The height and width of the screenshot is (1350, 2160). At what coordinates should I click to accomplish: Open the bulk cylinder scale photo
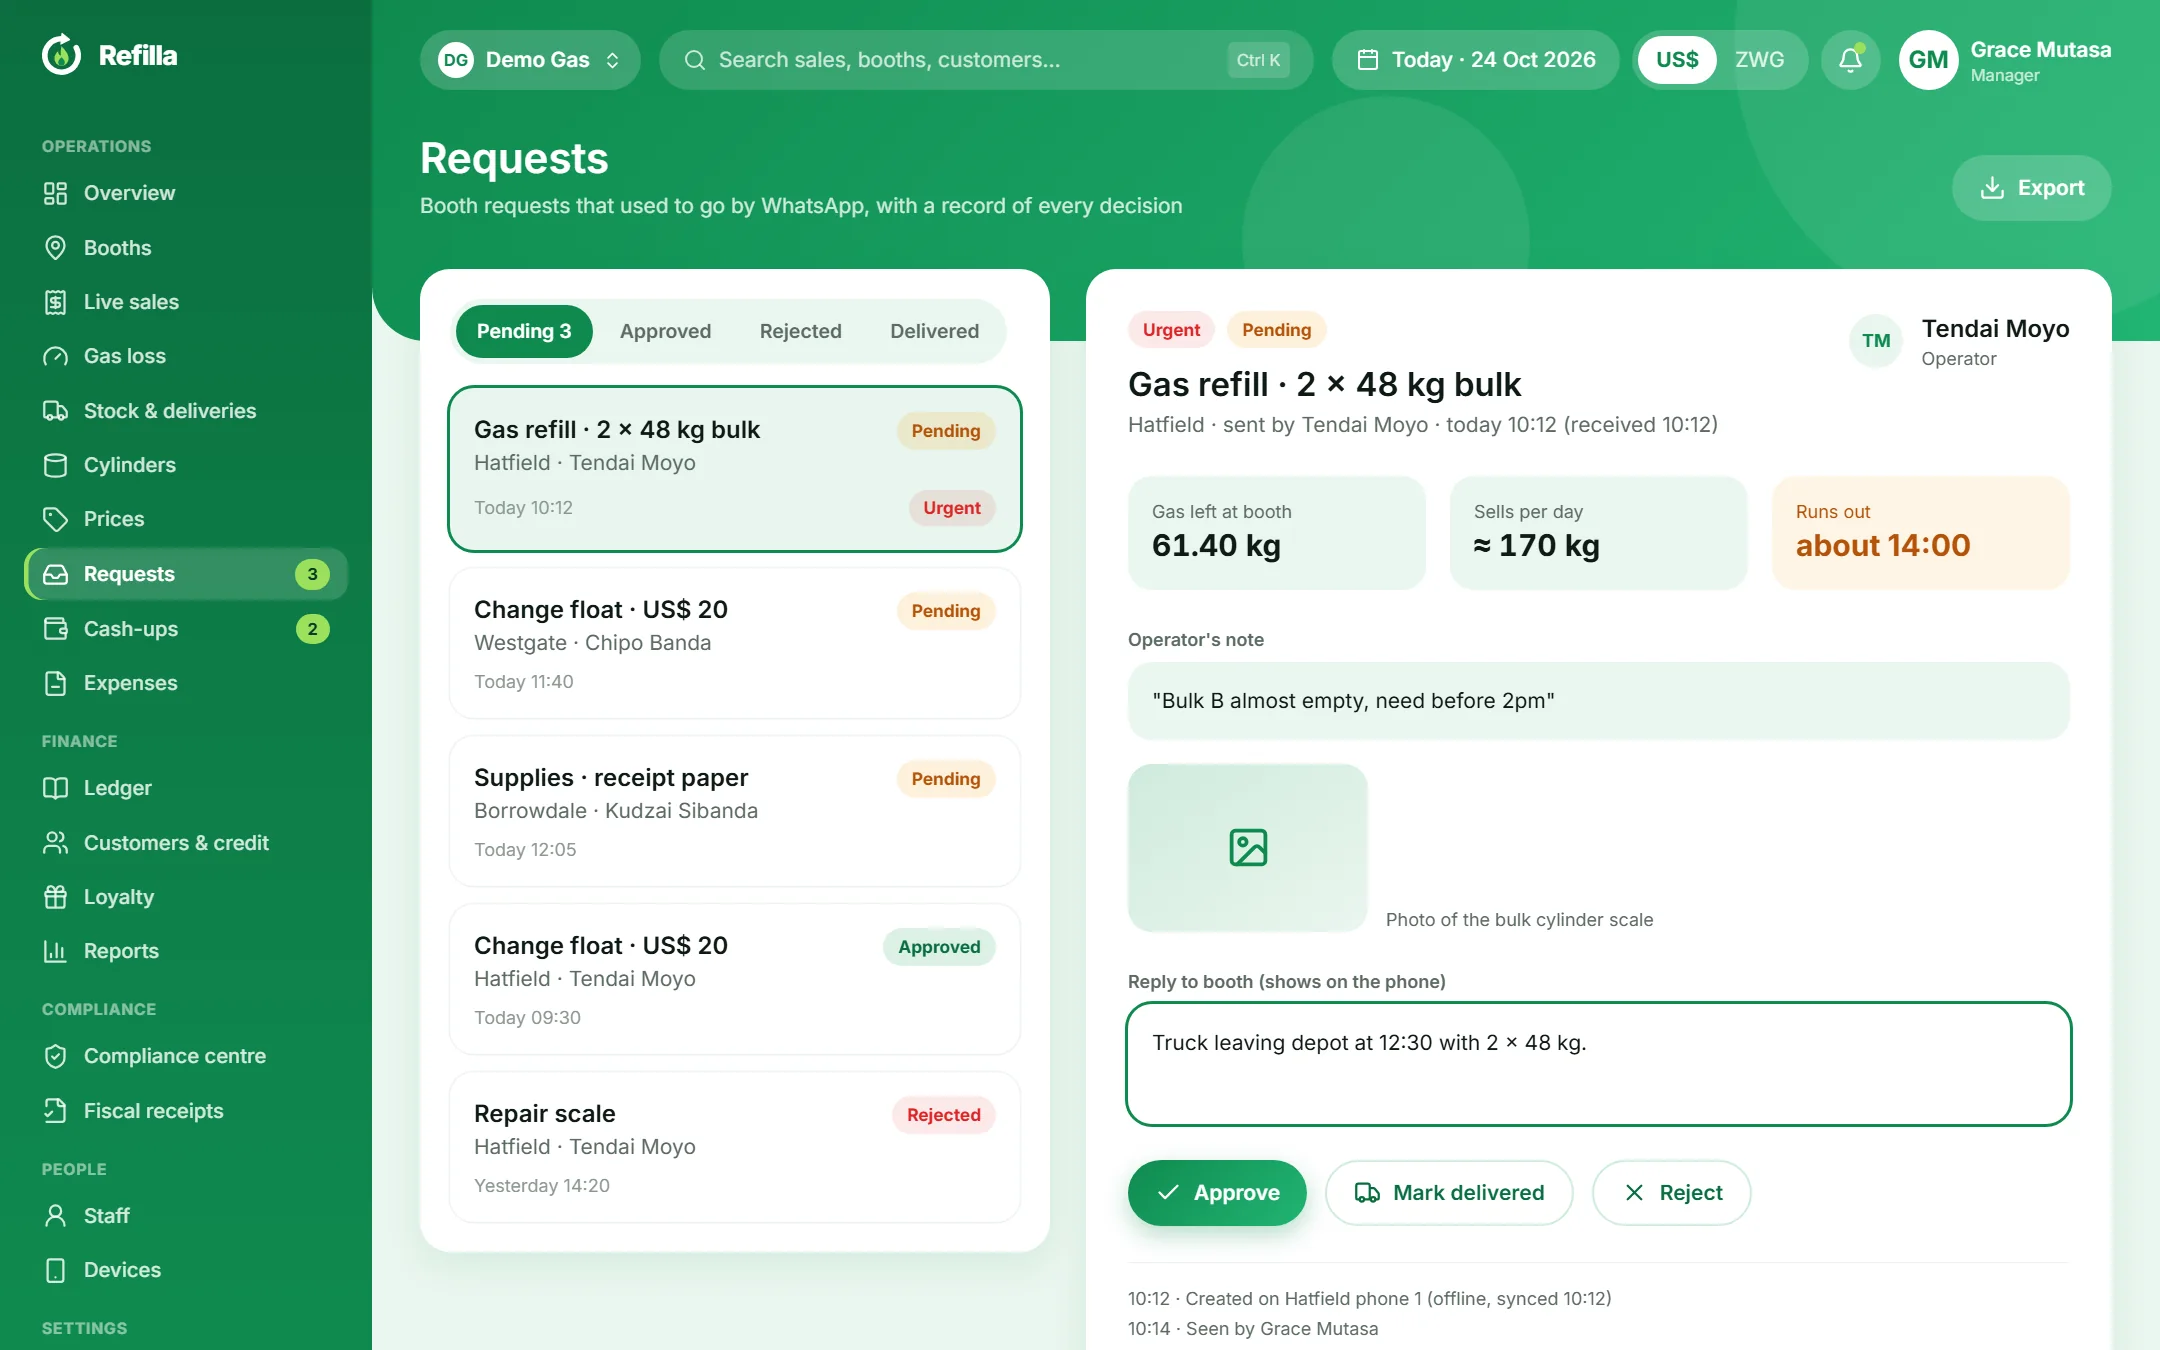pos(1247,848)
